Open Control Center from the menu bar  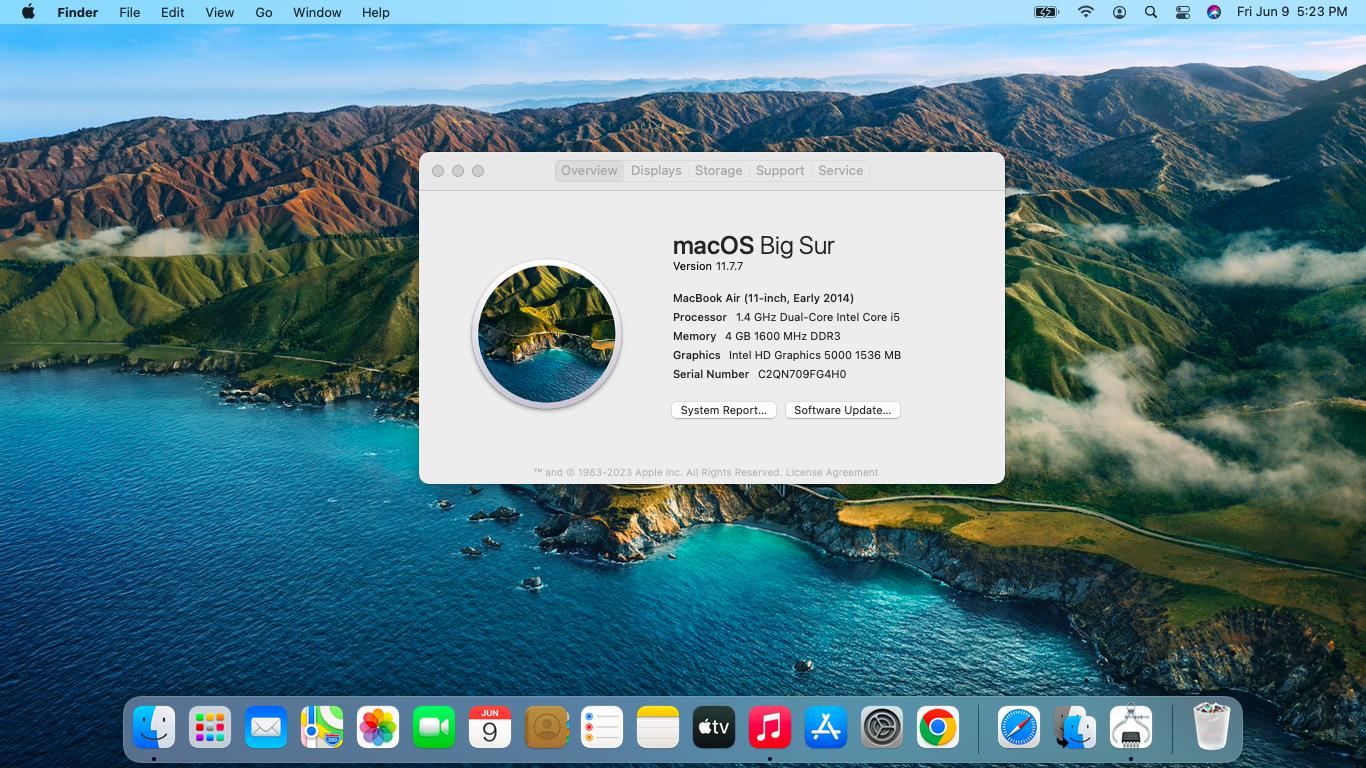[1183, 12]
